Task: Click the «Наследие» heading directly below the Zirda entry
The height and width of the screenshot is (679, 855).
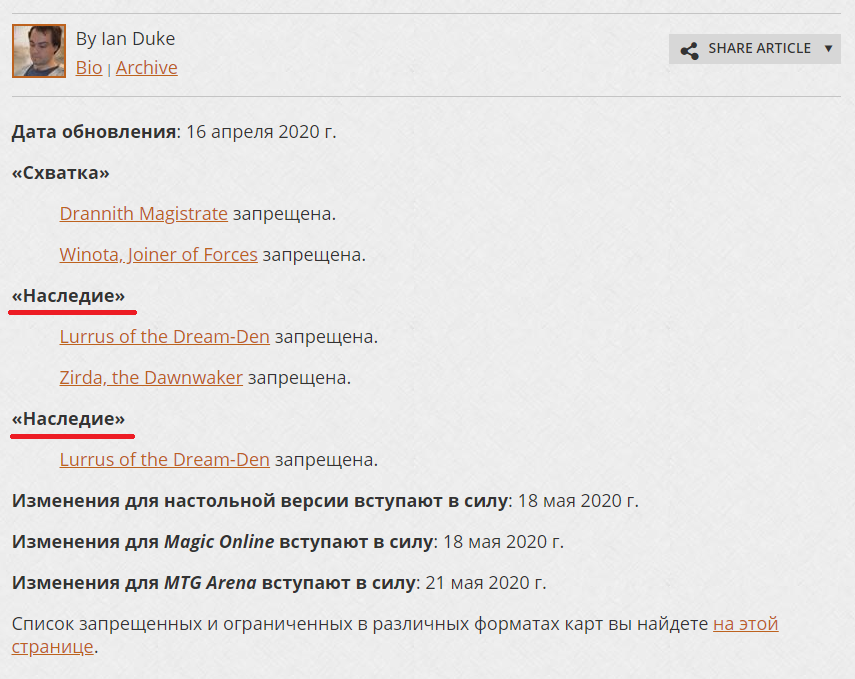Action: (68, 419)
